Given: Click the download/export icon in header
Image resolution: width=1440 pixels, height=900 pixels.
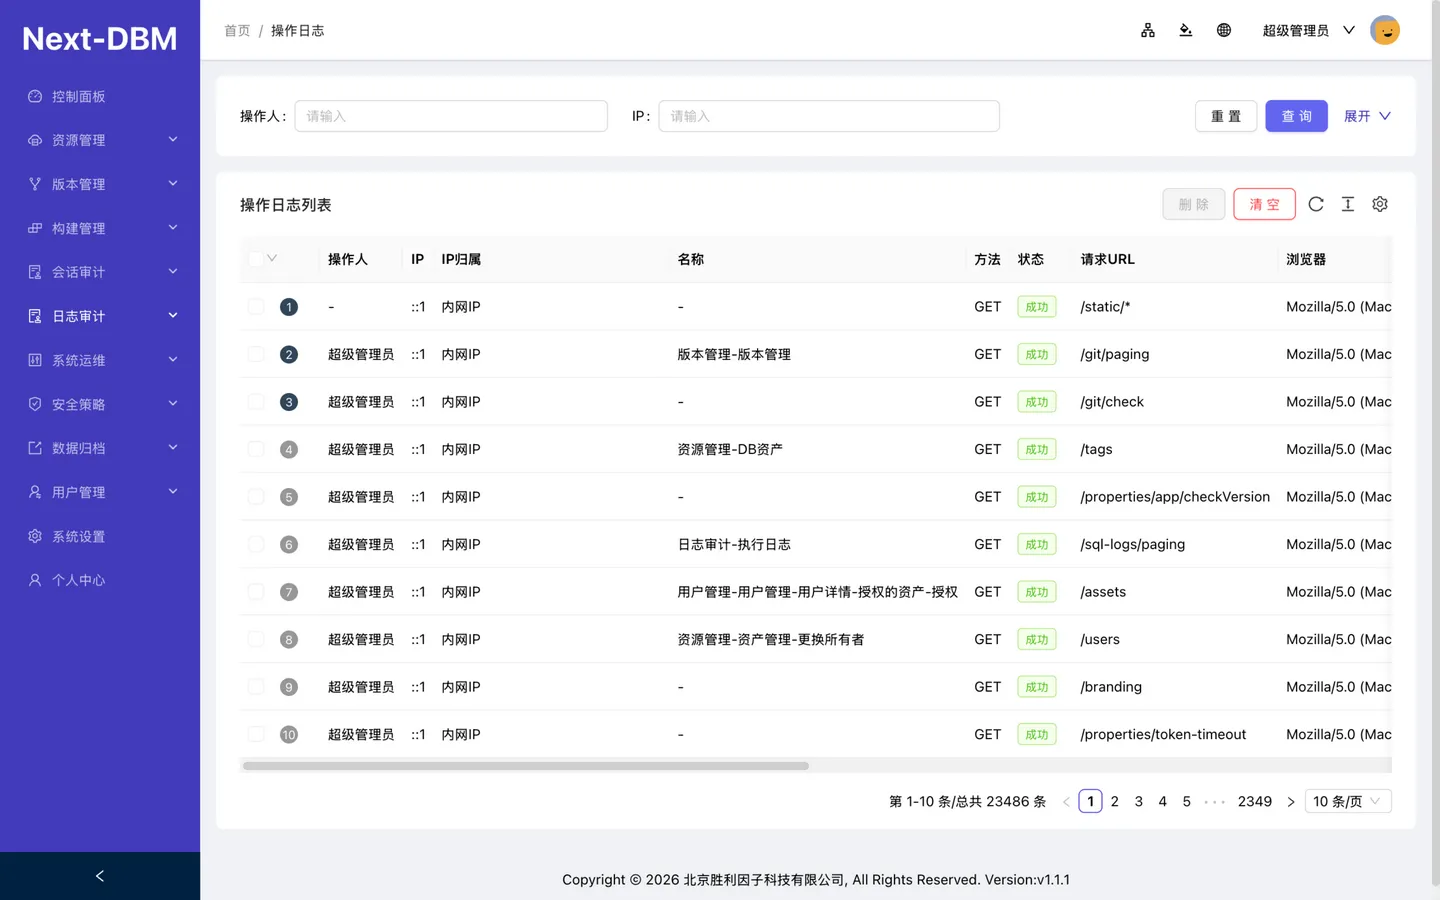Looking at the screenshot, I should click(x=1186, y=30).
